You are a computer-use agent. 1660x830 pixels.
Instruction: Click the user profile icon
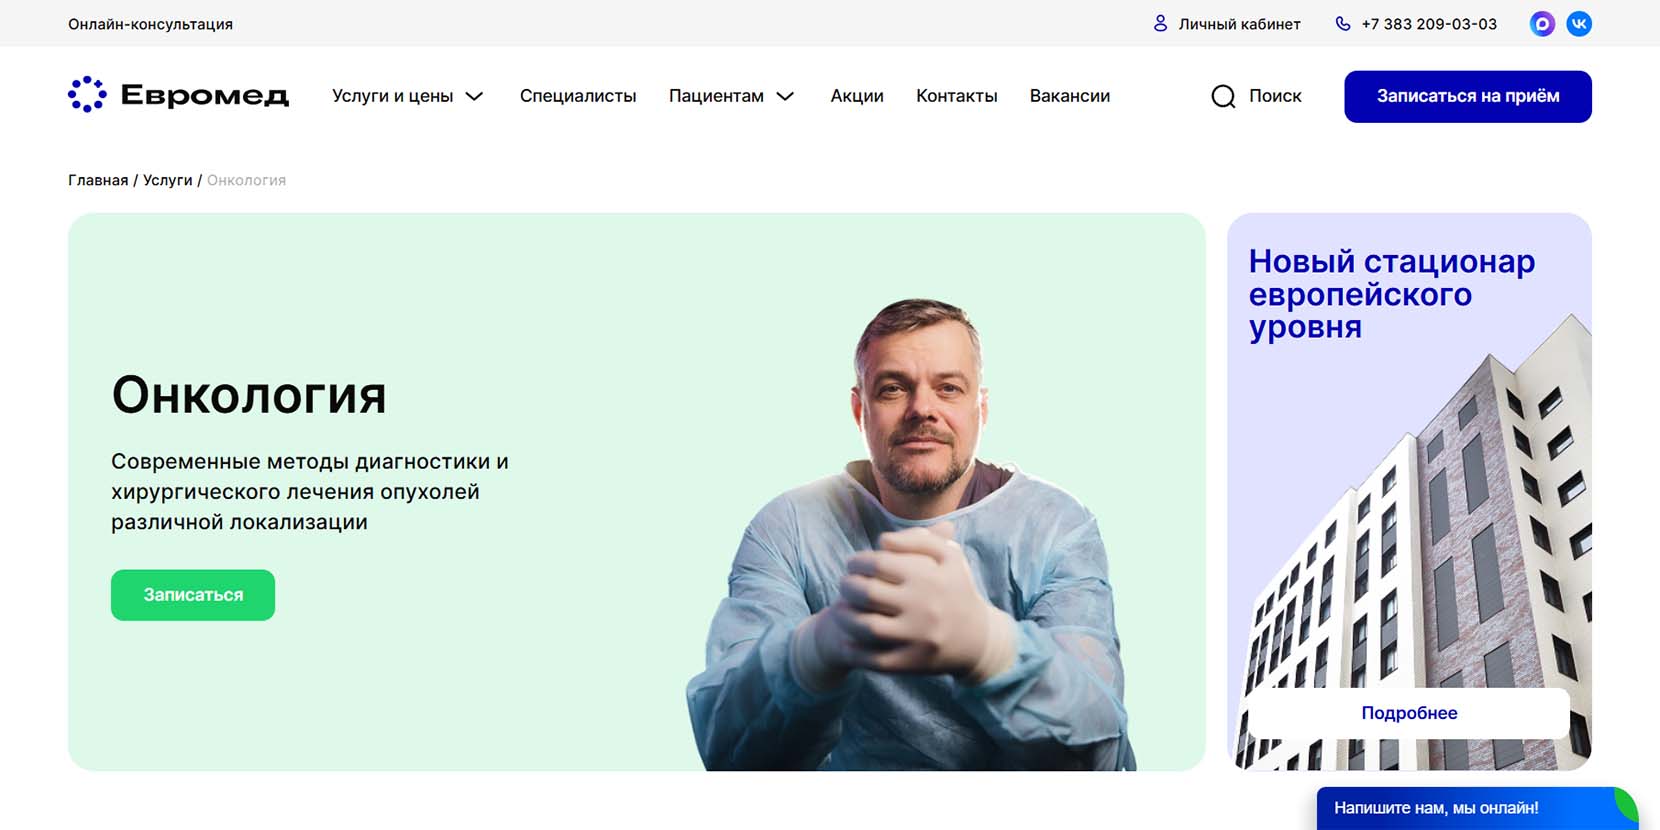tap(1160, 23)
